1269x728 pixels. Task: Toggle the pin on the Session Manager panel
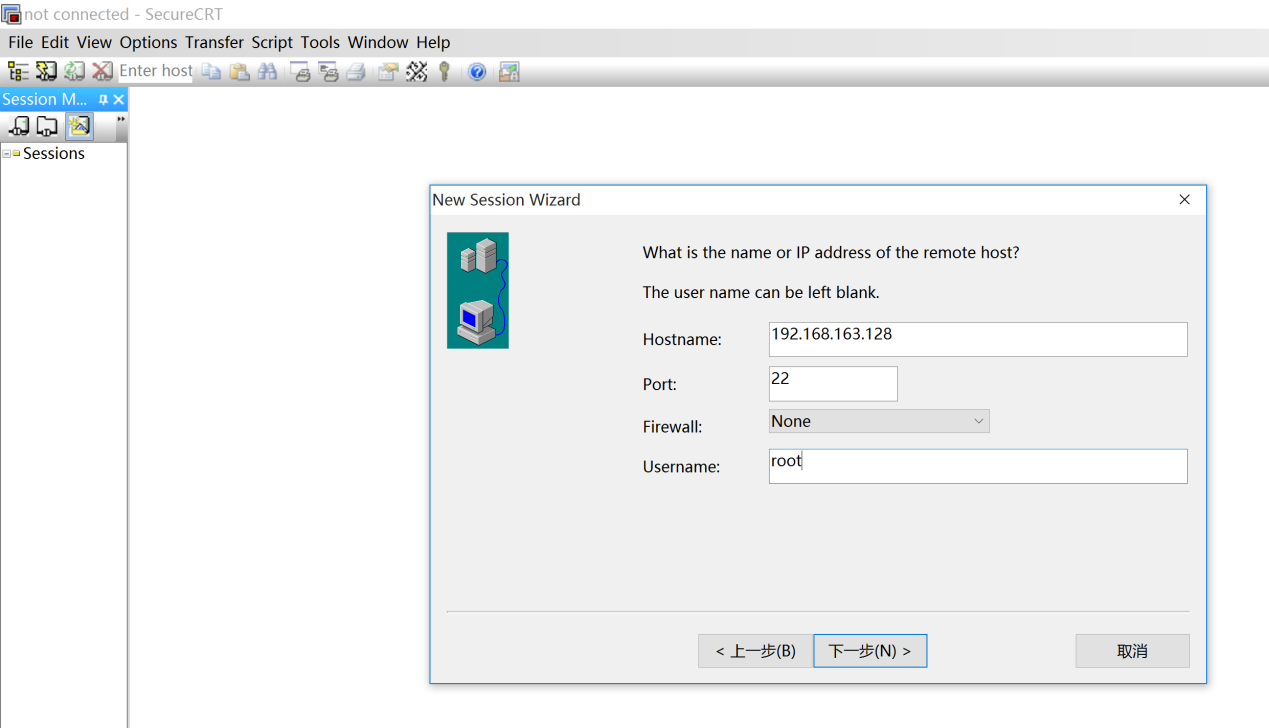click(x=104, y=99)
